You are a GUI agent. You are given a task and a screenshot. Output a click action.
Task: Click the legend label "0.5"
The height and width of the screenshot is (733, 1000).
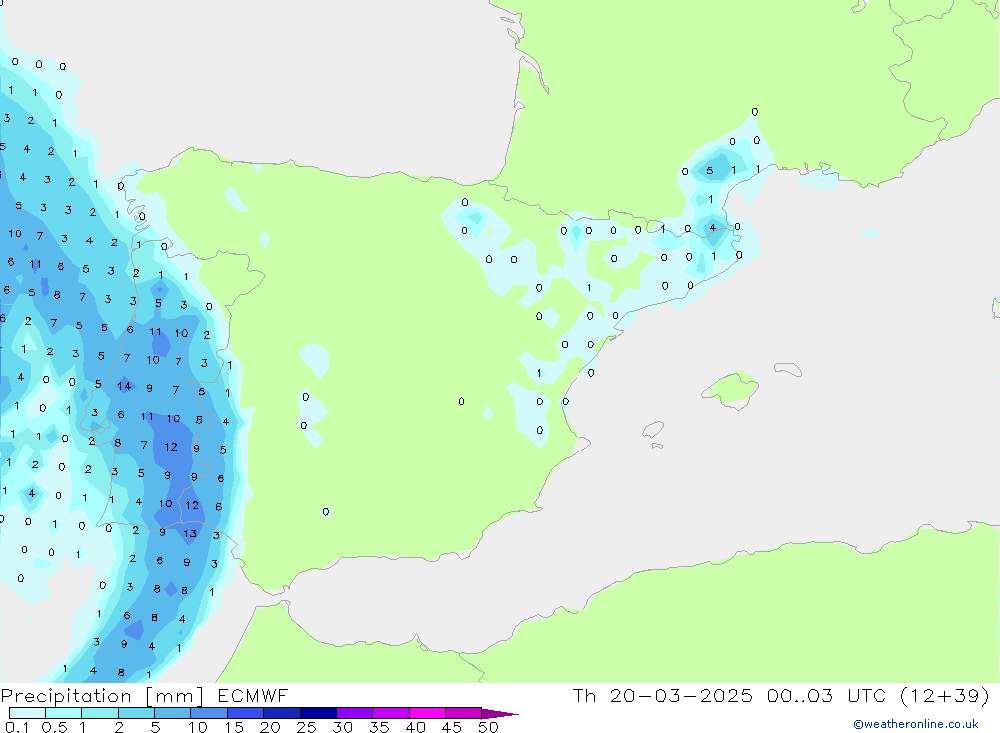(54, 727)
